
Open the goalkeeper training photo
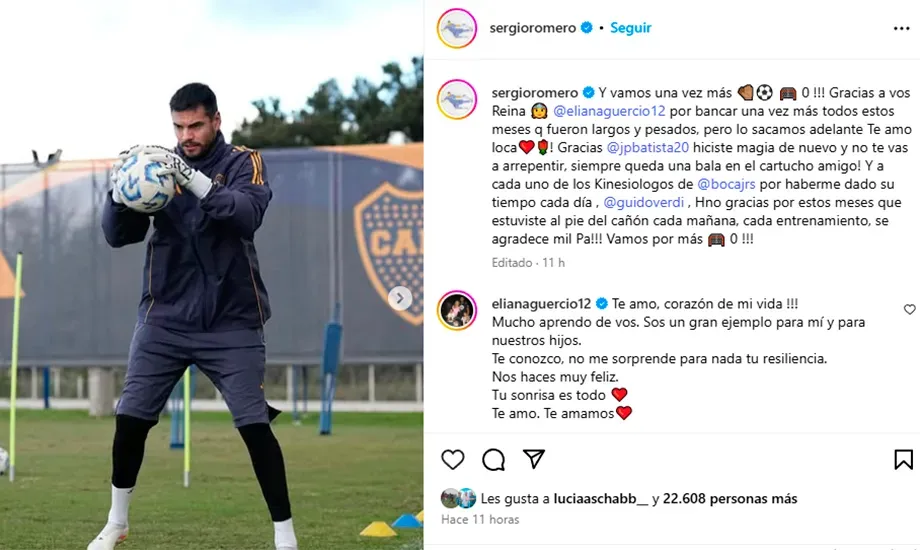[211, 275]
